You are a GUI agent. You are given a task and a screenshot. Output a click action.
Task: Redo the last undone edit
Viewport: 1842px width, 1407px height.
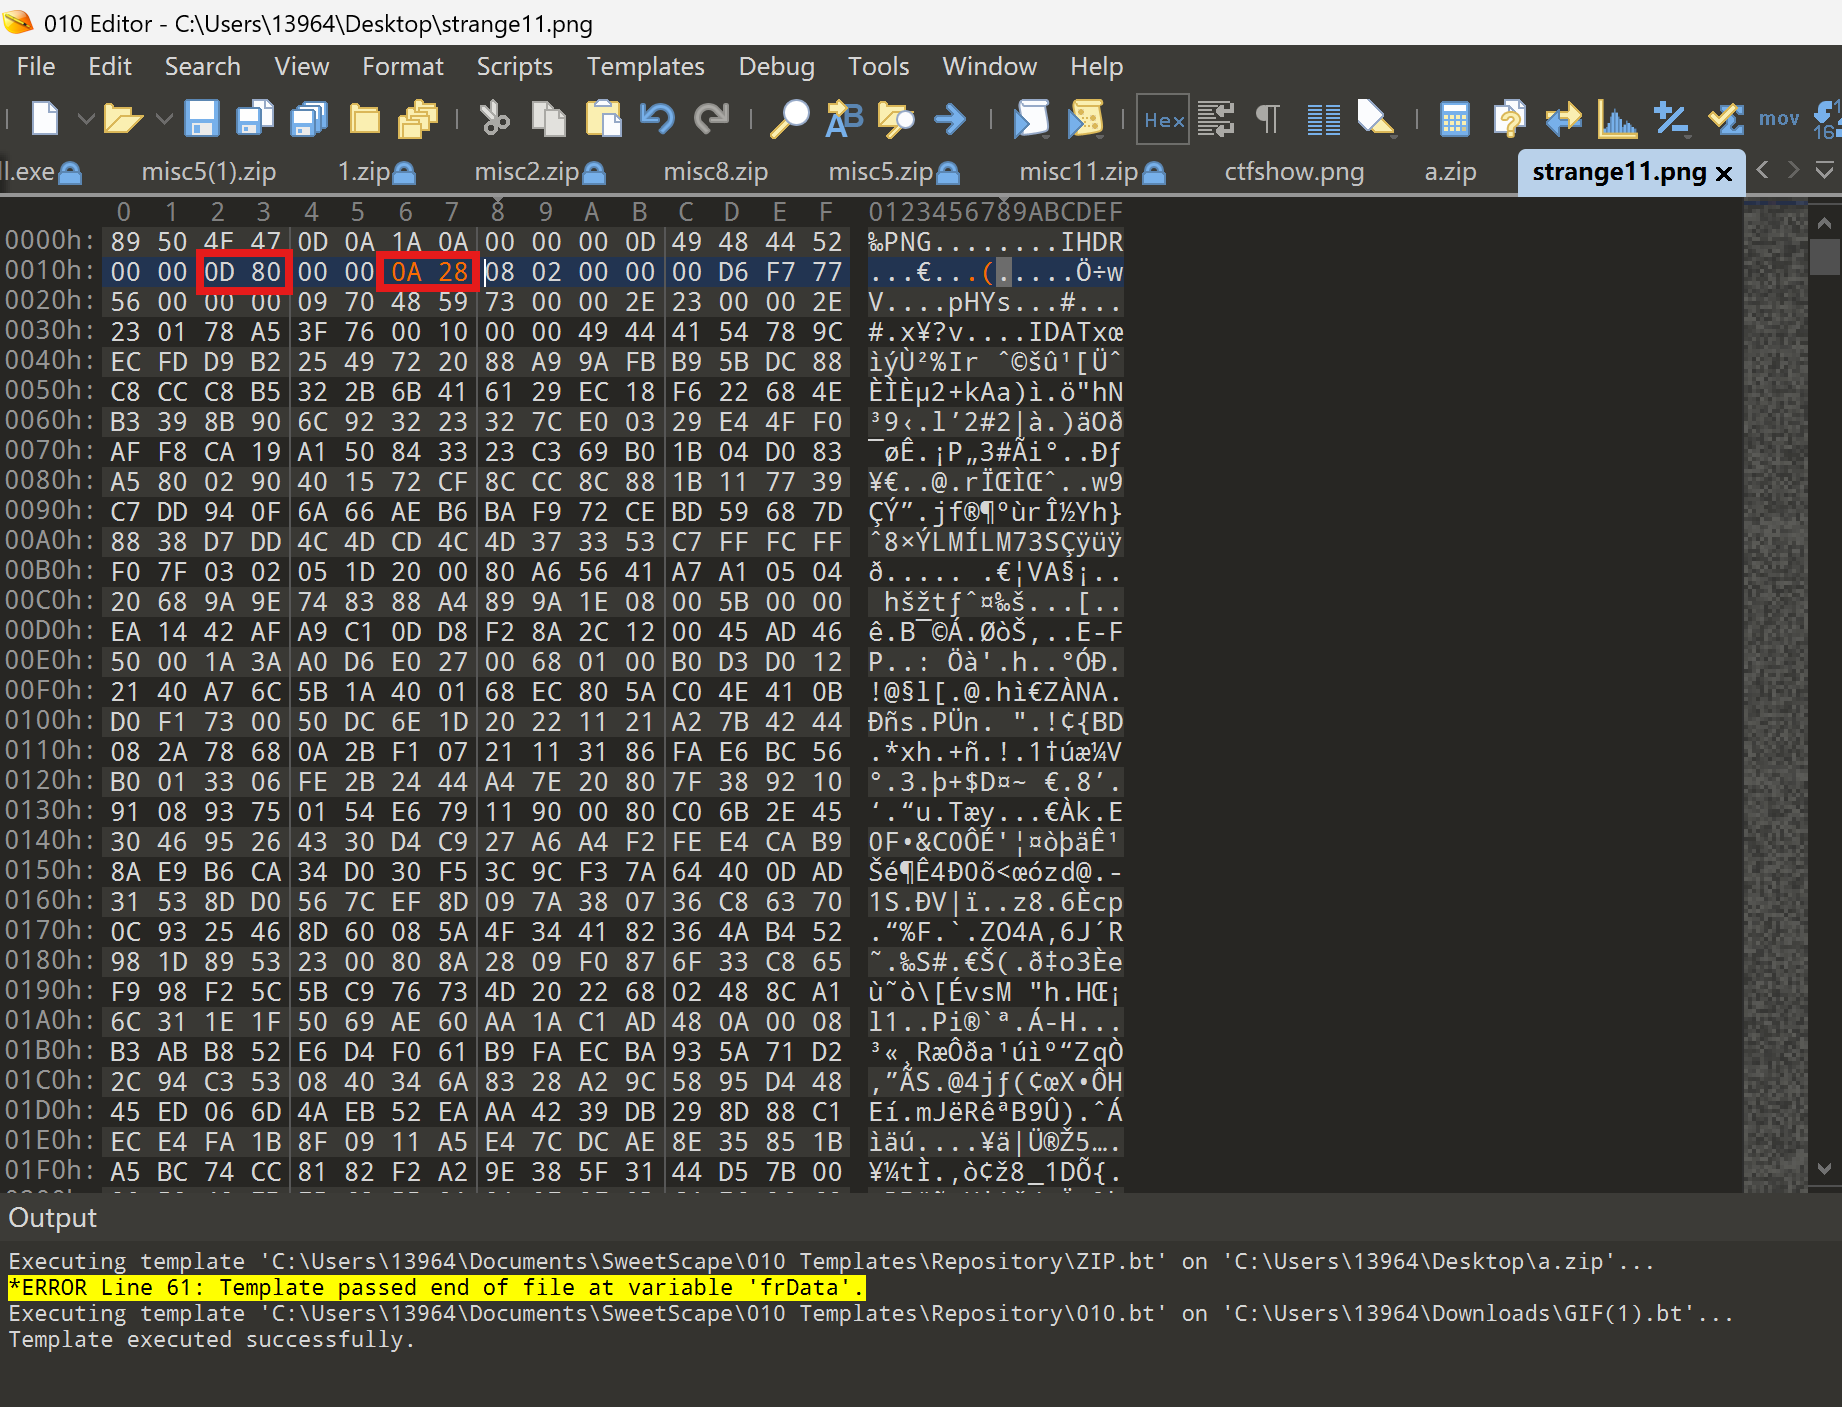click(711, 119)
